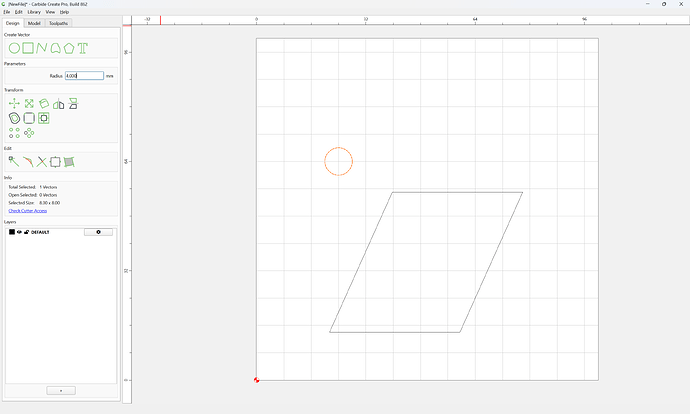
Task: Switch to the Model tab
Action: coord(34,23)
